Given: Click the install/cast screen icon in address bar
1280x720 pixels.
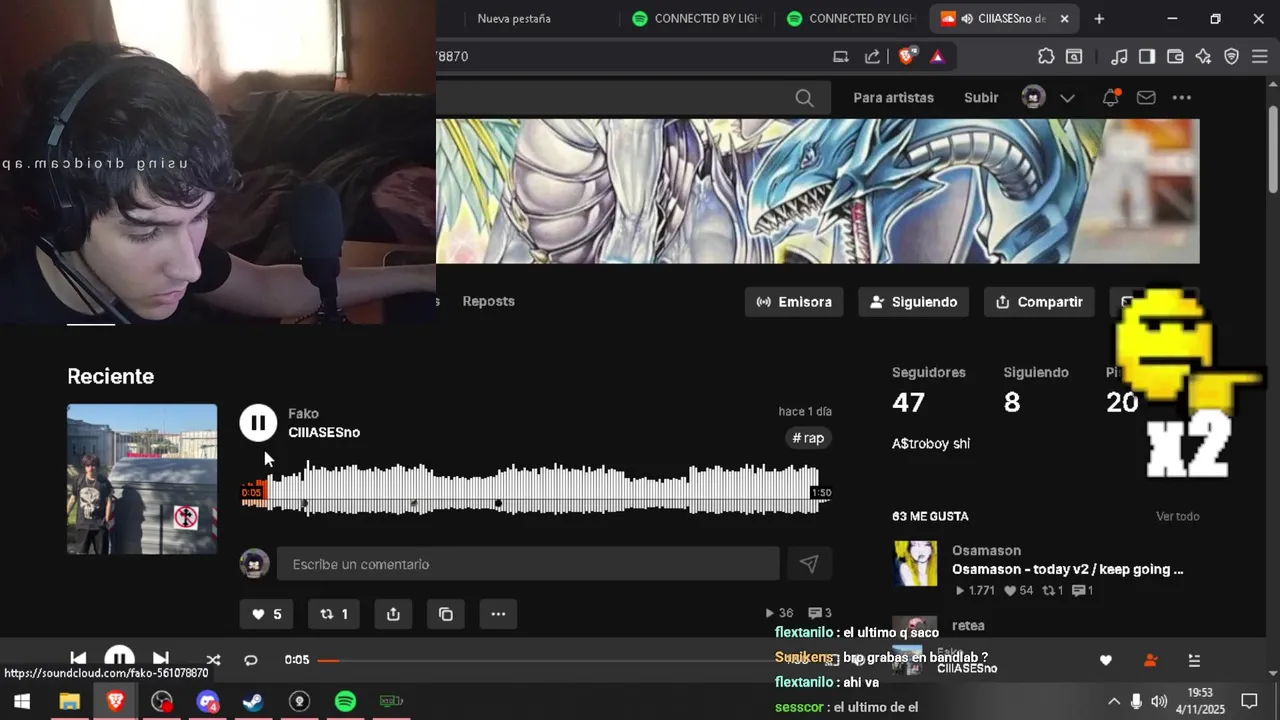Looking at the screenshot, I should [841, 56].
